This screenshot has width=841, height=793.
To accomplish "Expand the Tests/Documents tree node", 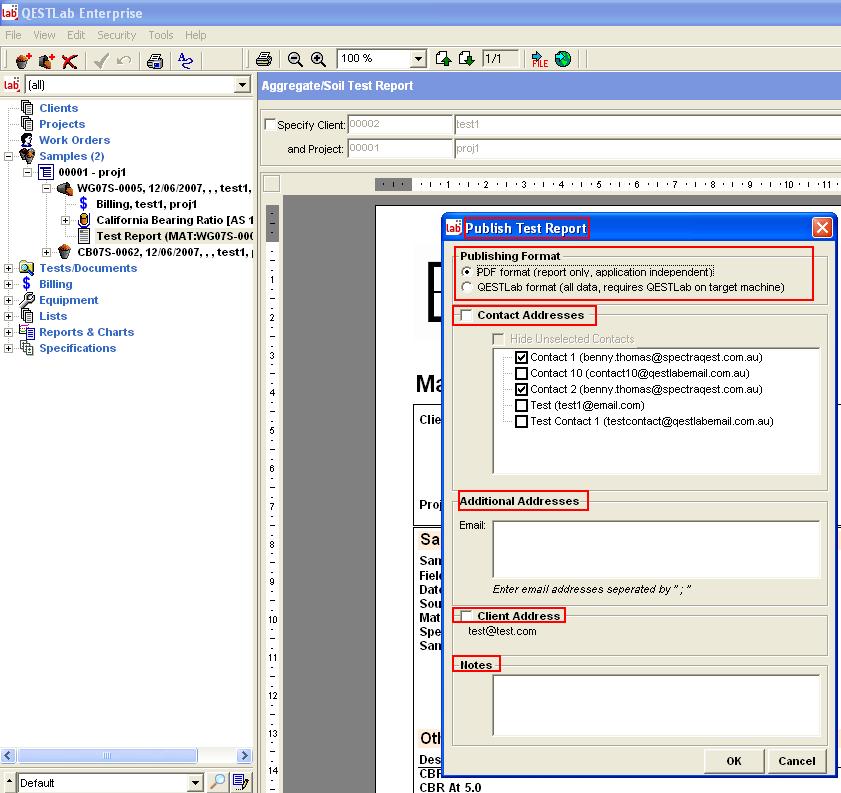I will pos(9,268).
